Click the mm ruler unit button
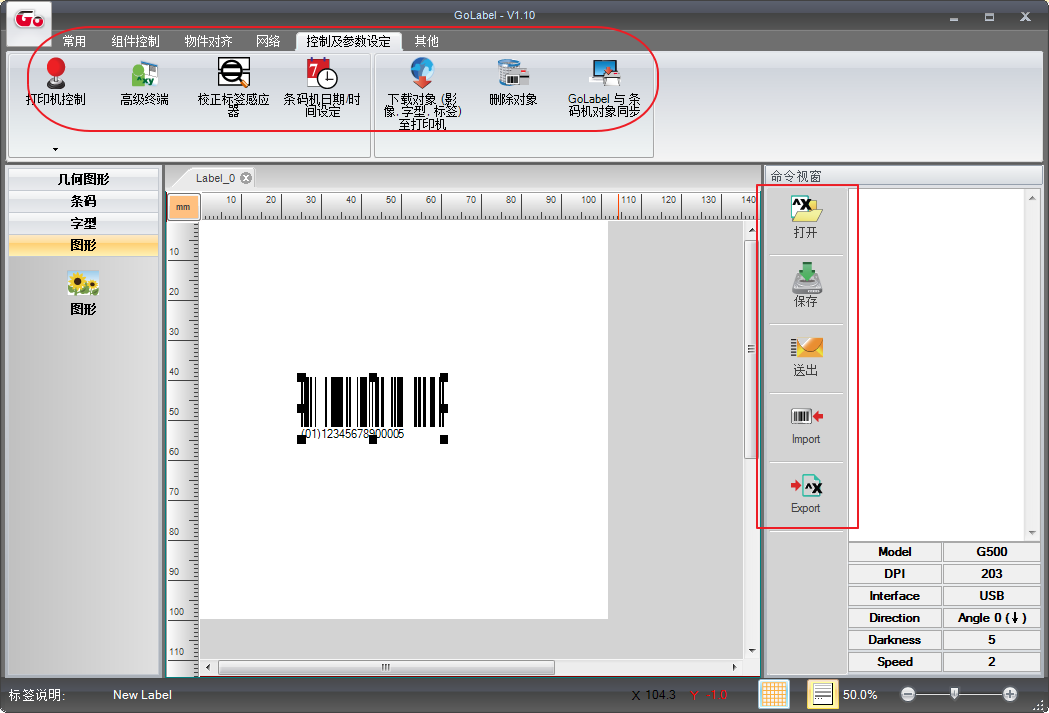 pos(183,207)
